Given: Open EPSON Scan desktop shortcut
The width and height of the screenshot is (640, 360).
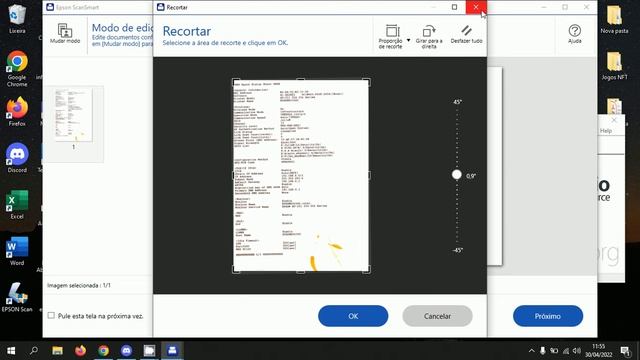Looking at the screenshot, I should [x=17, y=298].
